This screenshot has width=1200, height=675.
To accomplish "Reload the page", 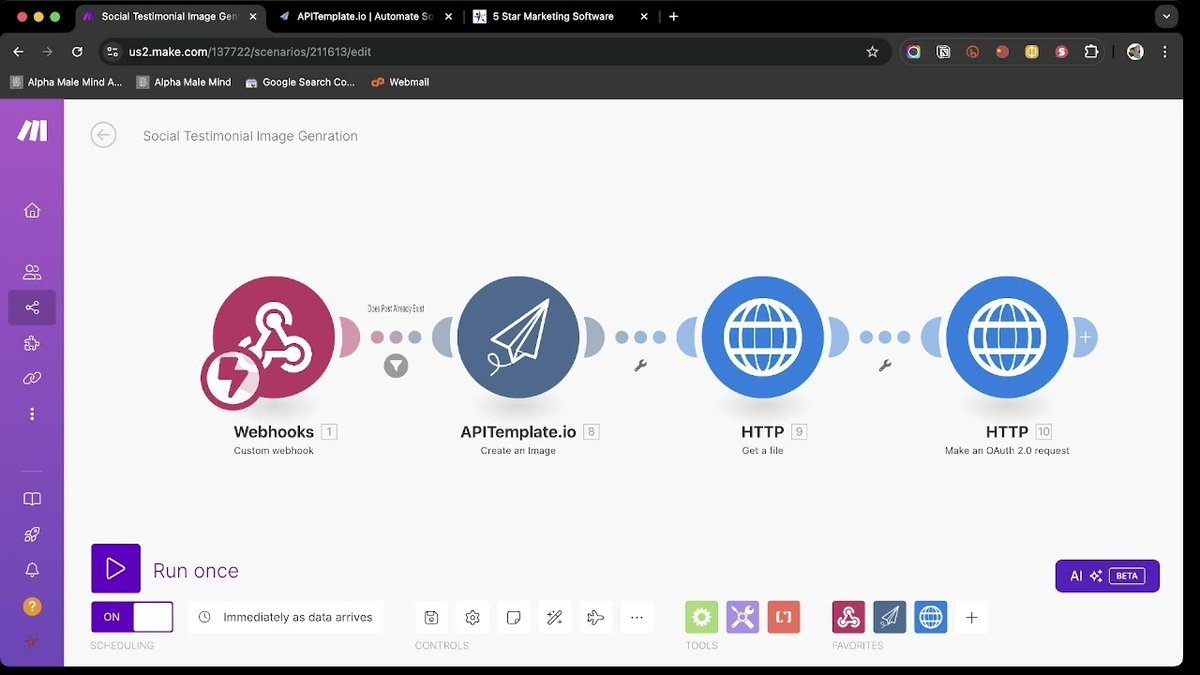I will [77, 51].
